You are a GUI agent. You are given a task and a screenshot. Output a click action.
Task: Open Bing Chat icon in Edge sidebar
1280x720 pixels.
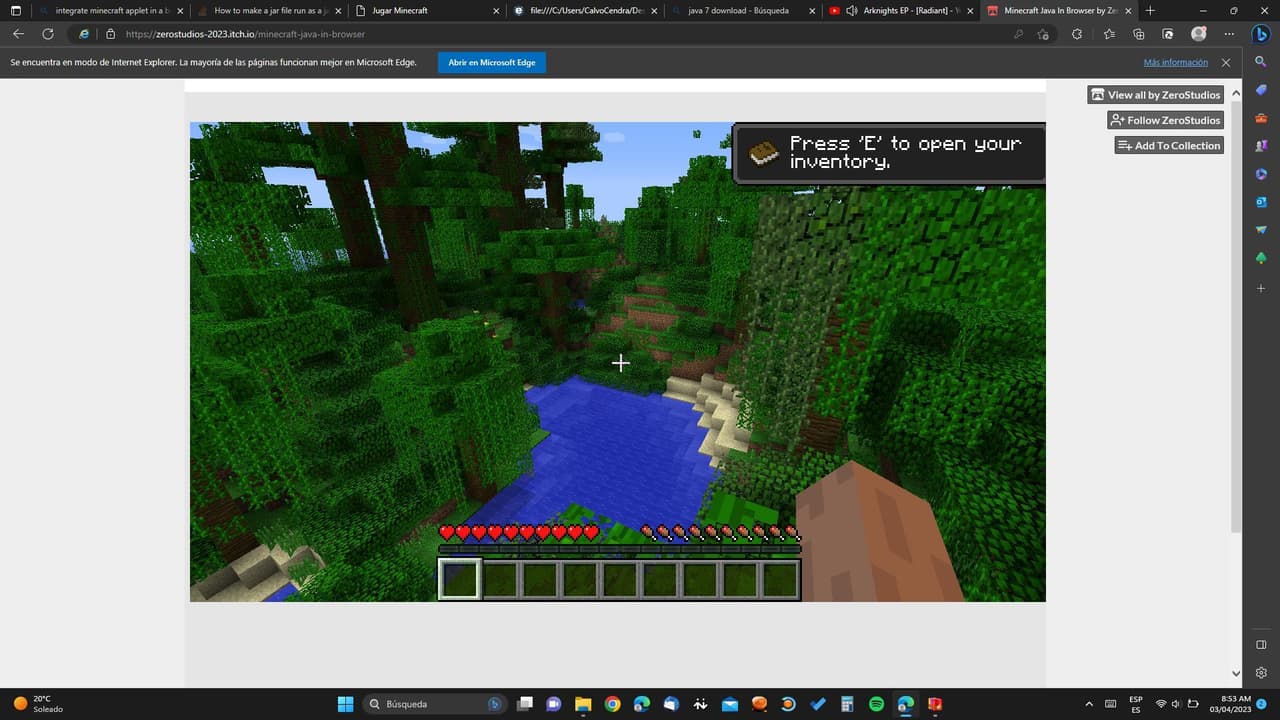(x=1261, y=33)
